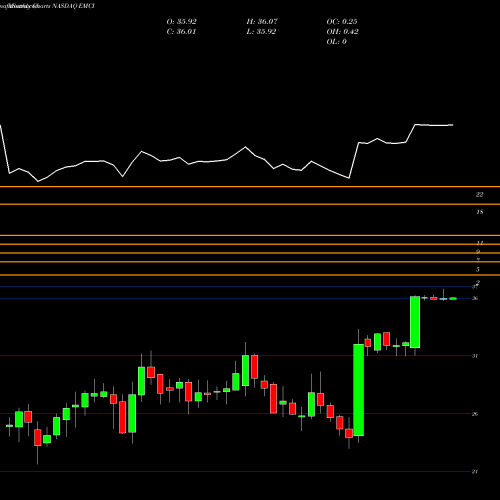Click the '18' orange level label
This screenshot has height=500, width=500.
(x=479, y=212)
